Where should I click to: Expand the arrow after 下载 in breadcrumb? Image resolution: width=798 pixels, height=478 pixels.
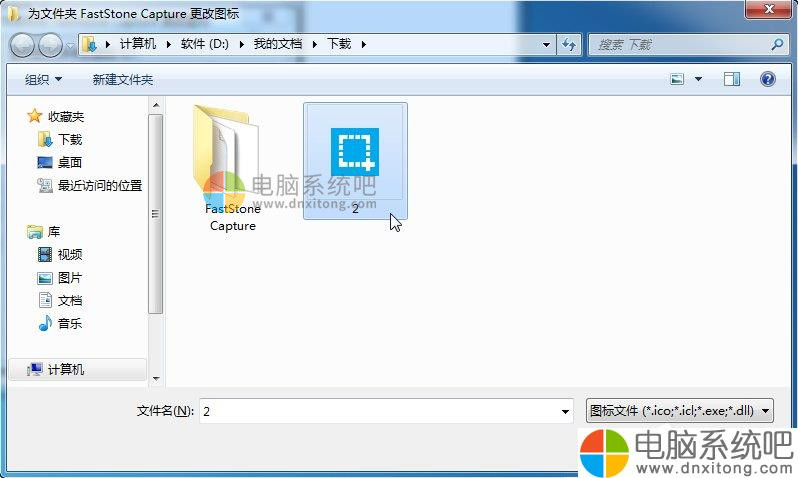(x=363, y=44)
